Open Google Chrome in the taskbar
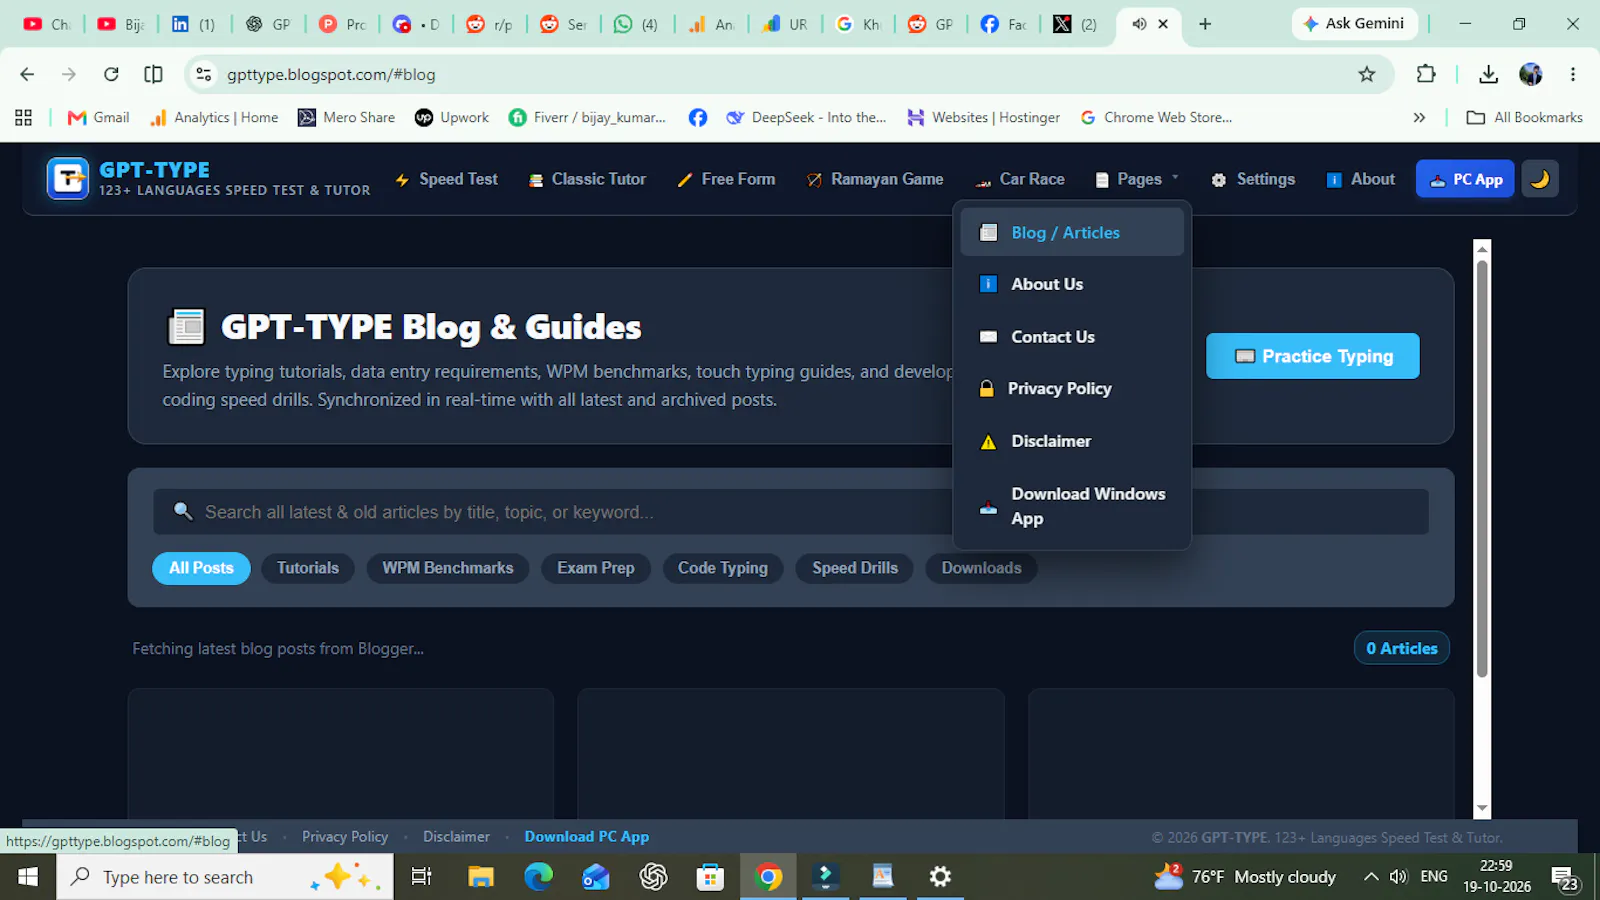The image size is (1600, 900). pyautogui.click(x=768, y=877)
